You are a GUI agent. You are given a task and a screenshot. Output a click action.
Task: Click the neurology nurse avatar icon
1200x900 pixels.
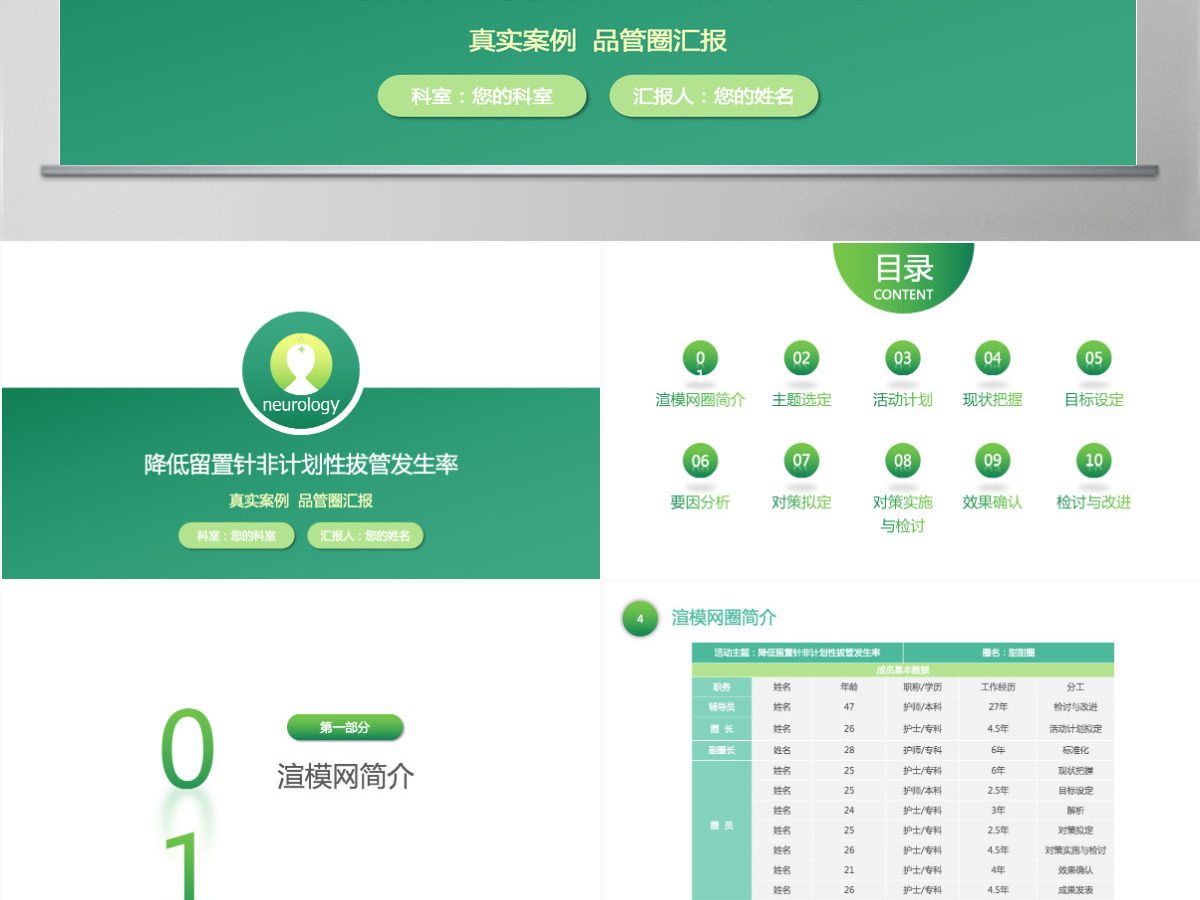pos(300,370)
